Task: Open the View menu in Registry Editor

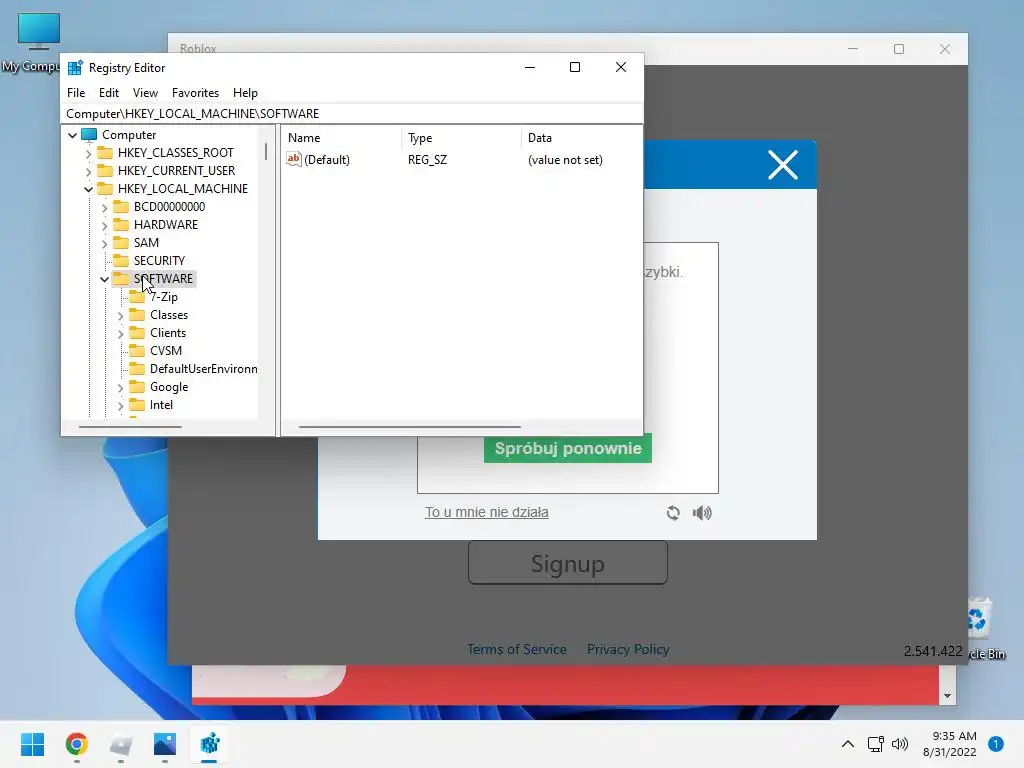Action: pyautogui.click(x=145, y=93)
